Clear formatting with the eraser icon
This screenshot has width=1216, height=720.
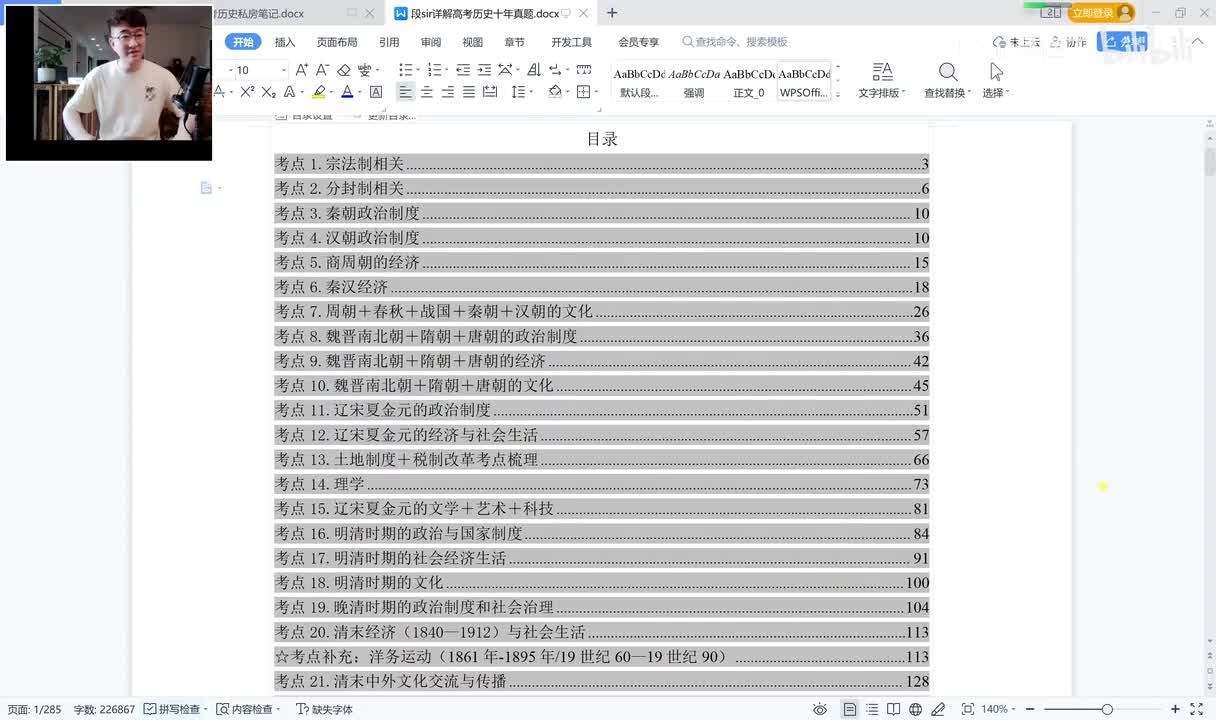pos(344,70)
